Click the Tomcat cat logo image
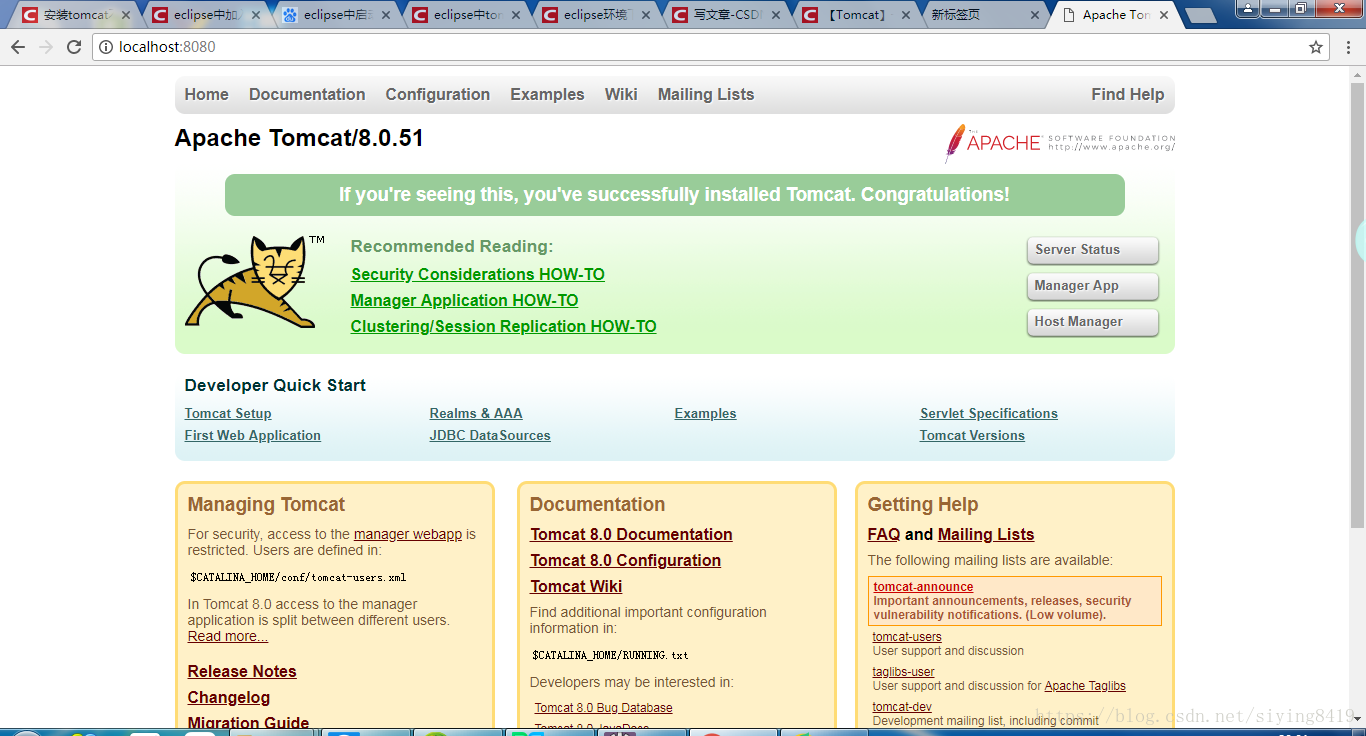 pos(255,282)
